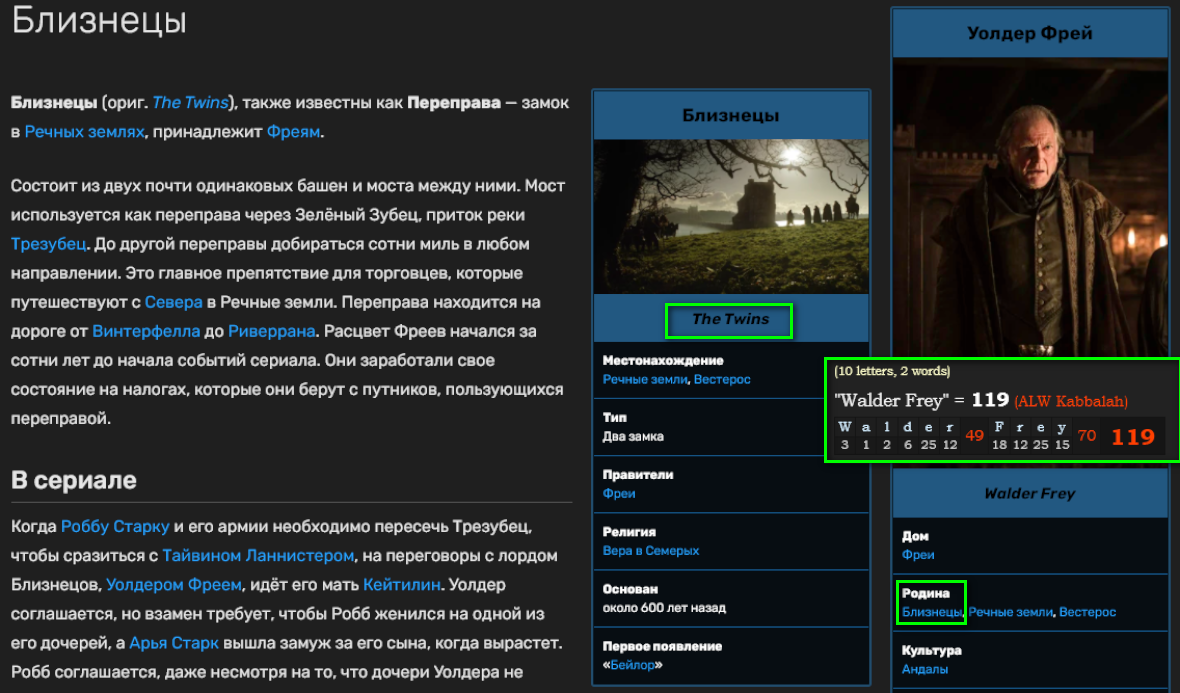The height and width of the screenshot is (693, 1180).
Task: Click the "Уолдер Фрей" infobox title
Action: coord(1029,33)
